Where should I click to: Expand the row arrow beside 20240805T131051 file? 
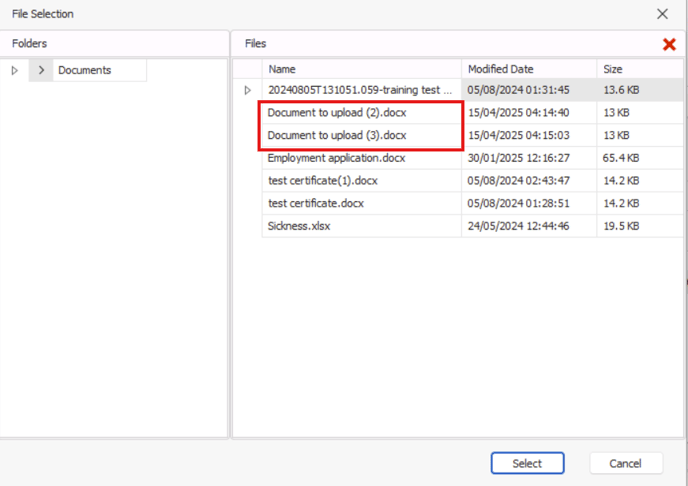pos(247,90)
